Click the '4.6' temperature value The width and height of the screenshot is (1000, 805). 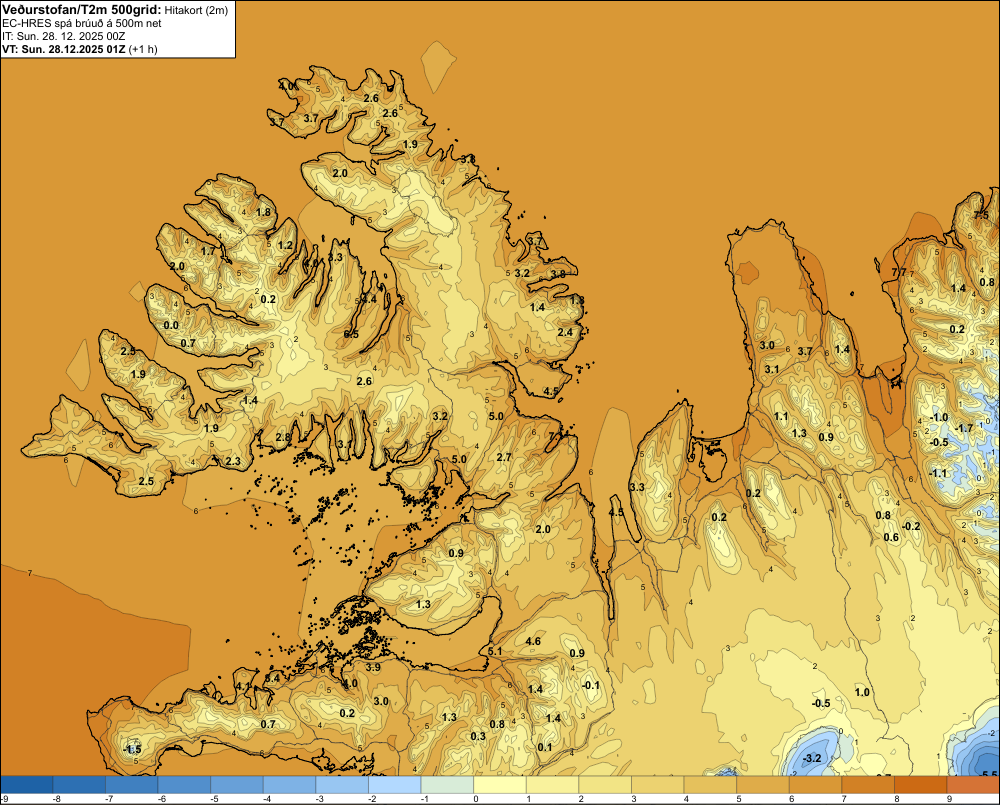pyautogui.click(x=533, y=641)
